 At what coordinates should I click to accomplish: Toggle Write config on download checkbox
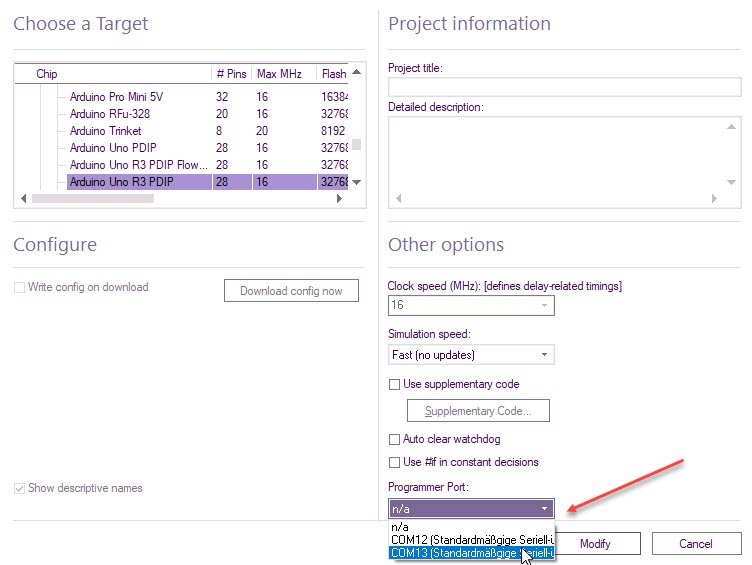click(x=19, y=287)
